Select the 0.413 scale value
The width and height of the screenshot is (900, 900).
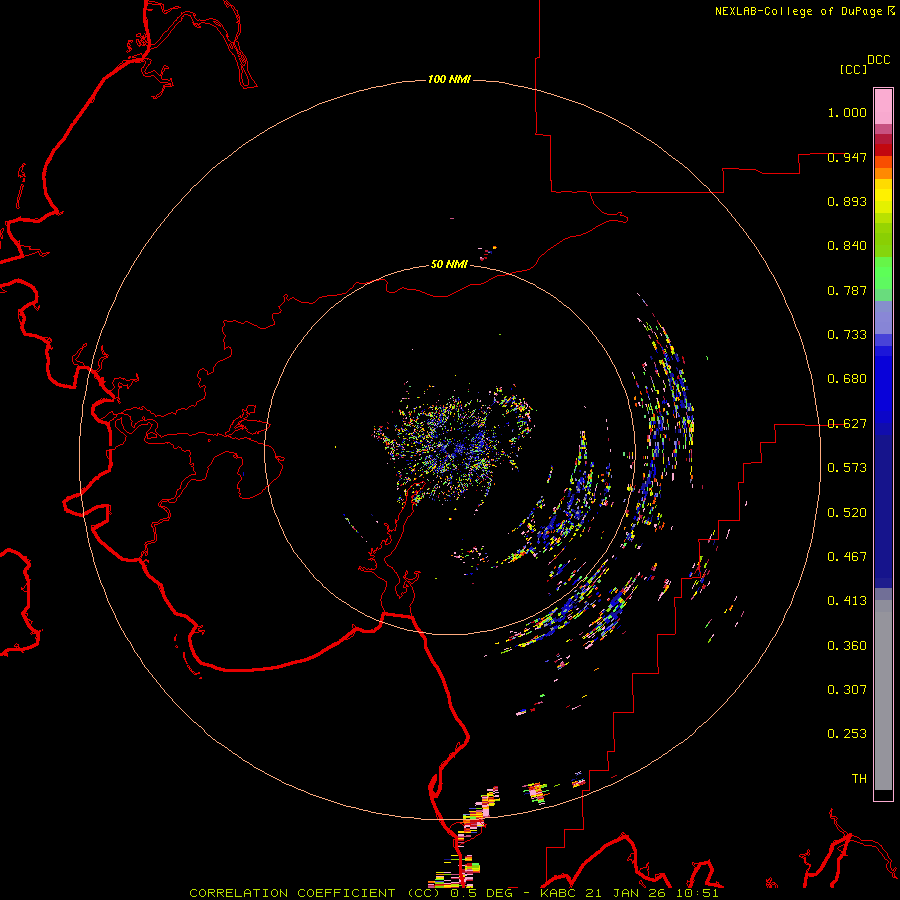pos(847,601)
